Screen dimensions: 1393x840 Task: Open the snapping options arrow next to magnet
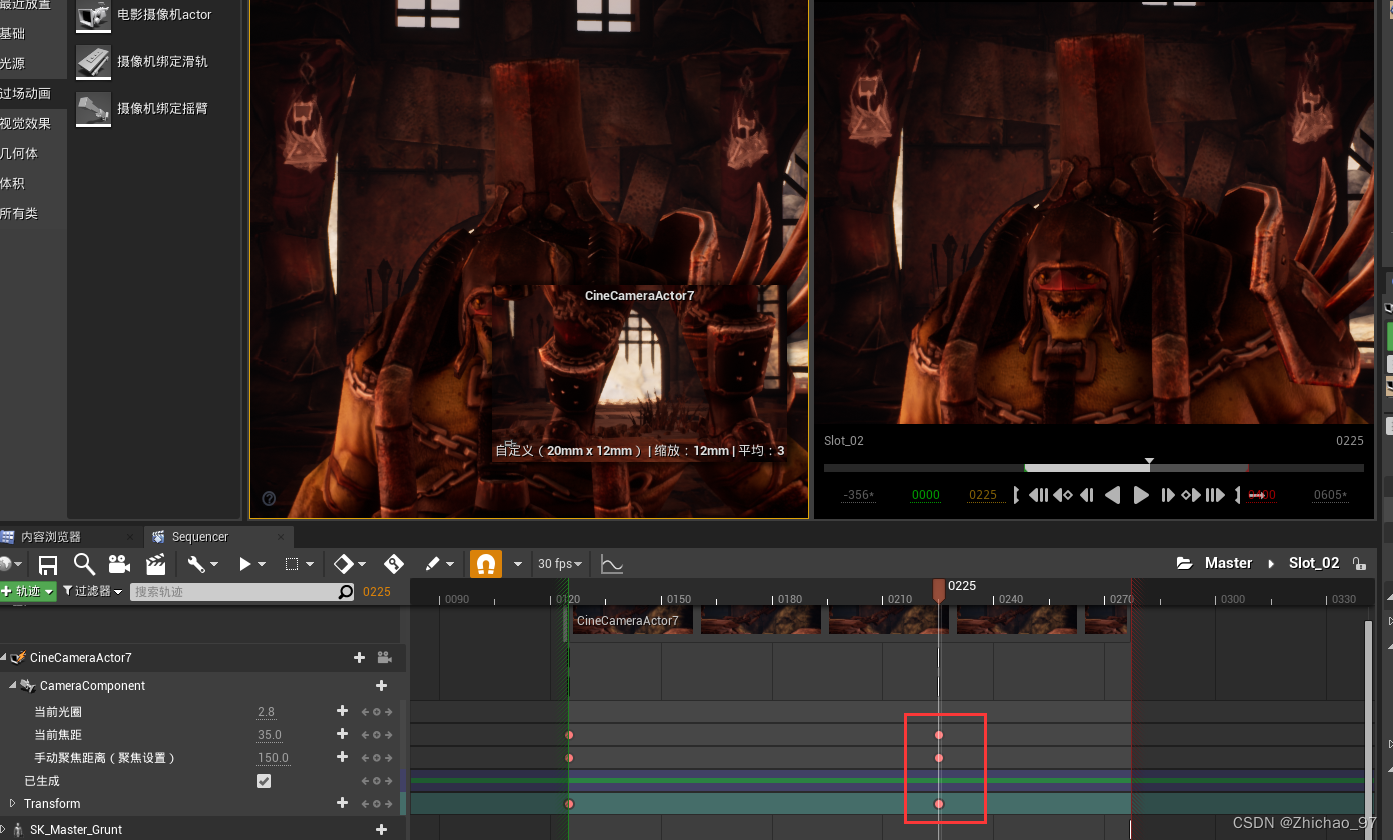518,564
